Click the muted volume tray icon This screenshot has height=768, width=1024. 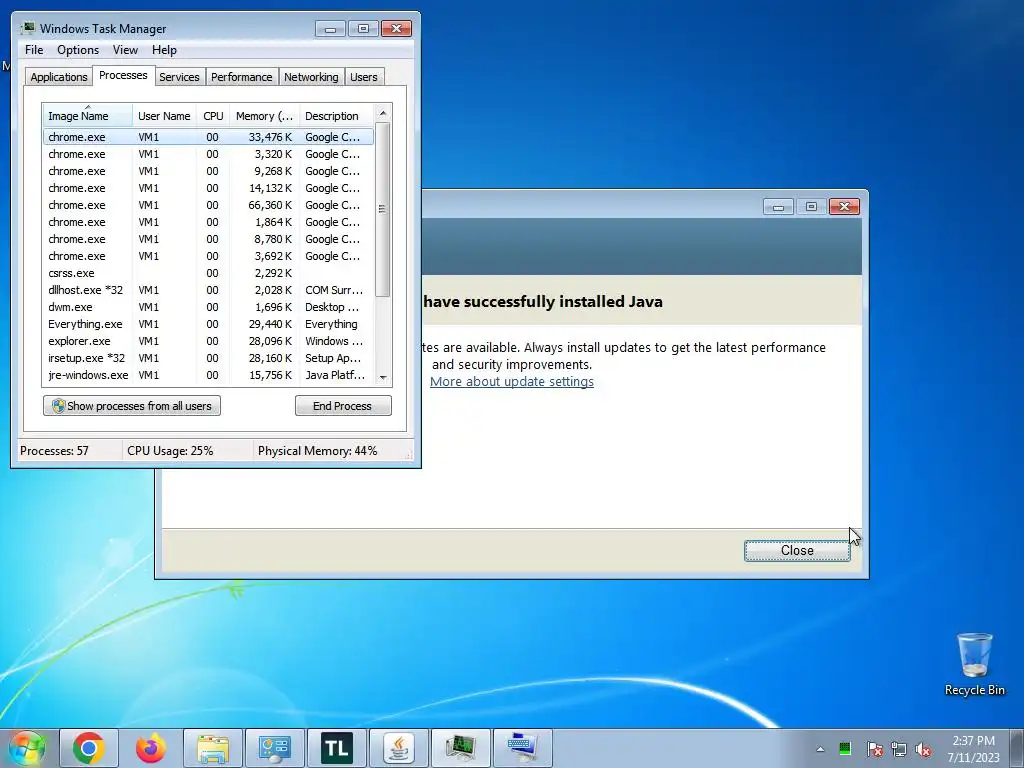pyautogui.click(x=923, y=749)
